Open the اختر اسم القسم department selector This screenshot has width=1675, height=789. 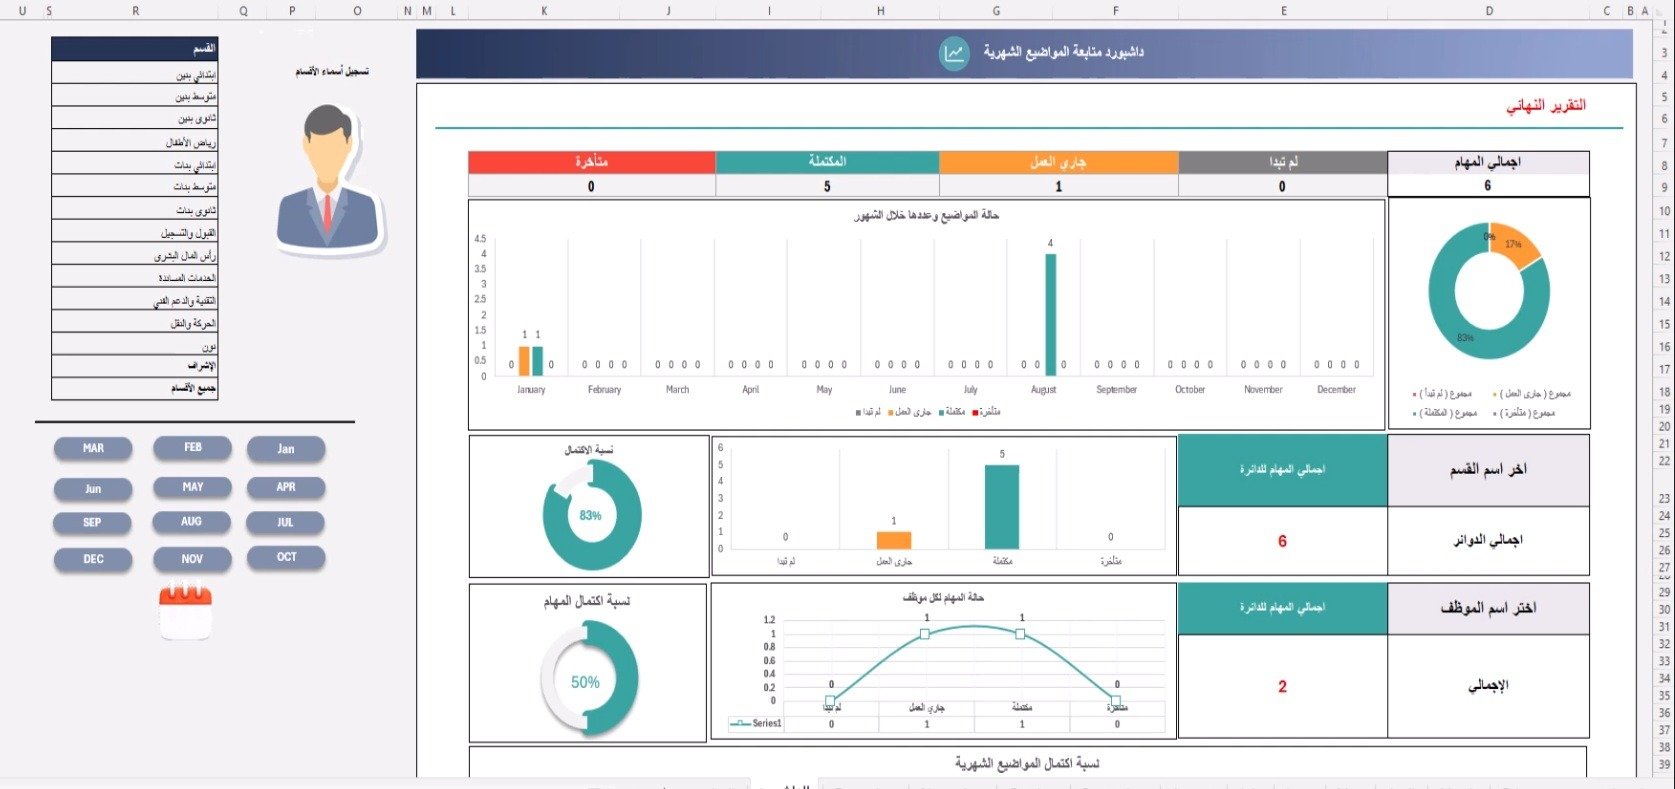tap(1488, 470)
